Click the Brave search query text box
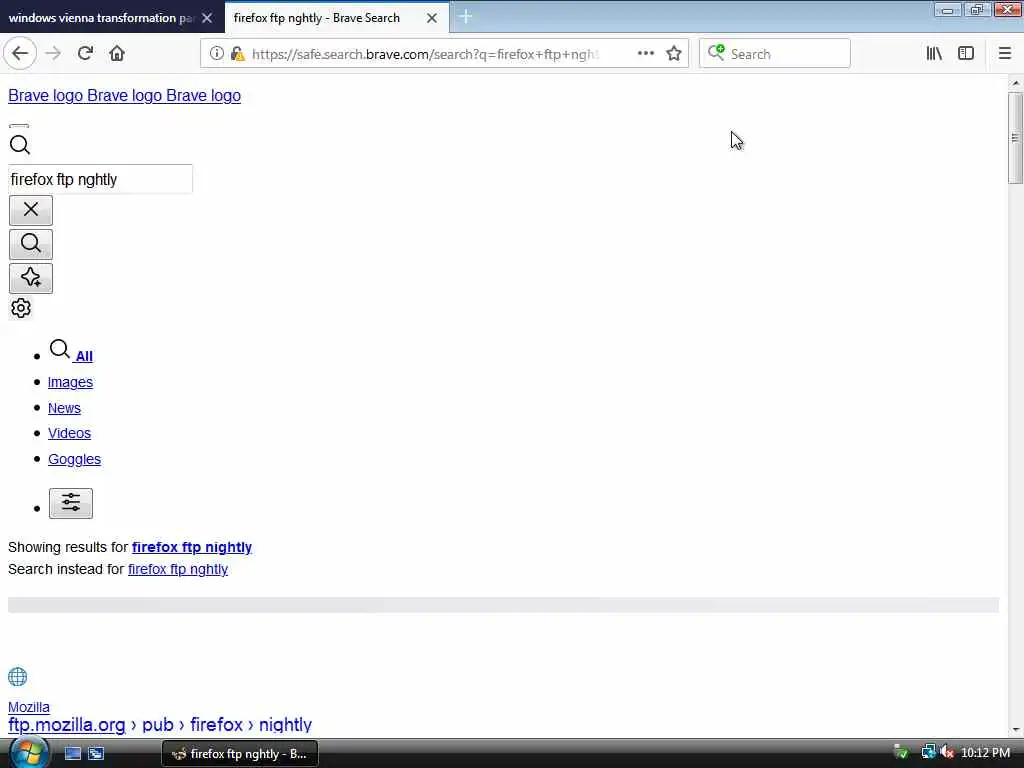1024x768 pixels. coord(101,179)
